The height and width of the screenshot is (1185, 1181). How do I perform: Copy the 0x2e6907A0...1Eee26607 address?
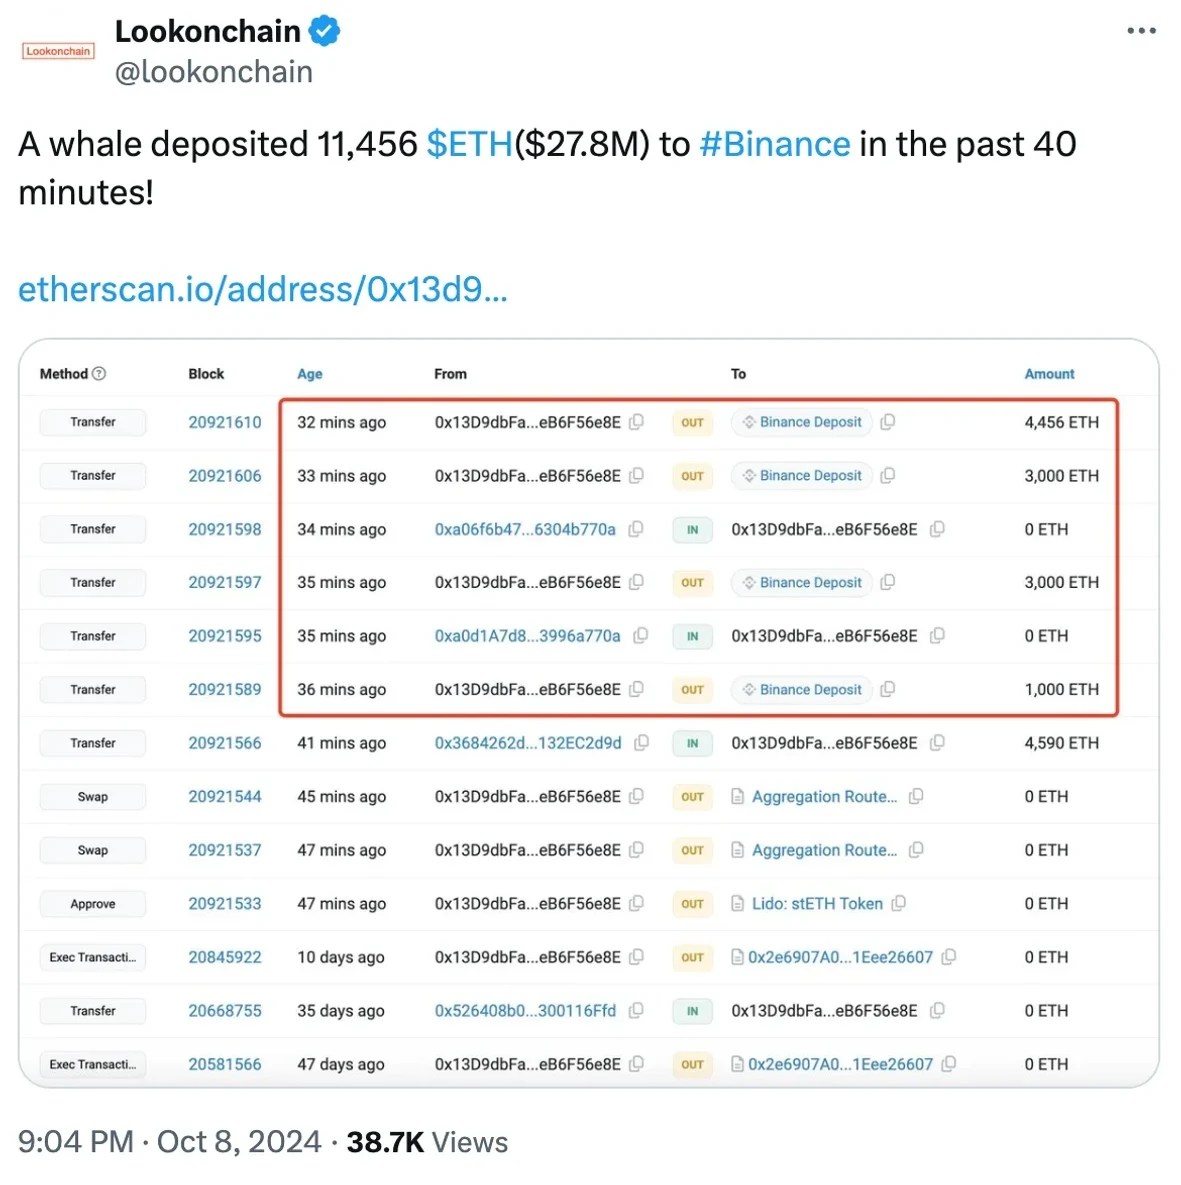[x=950, y=957]
